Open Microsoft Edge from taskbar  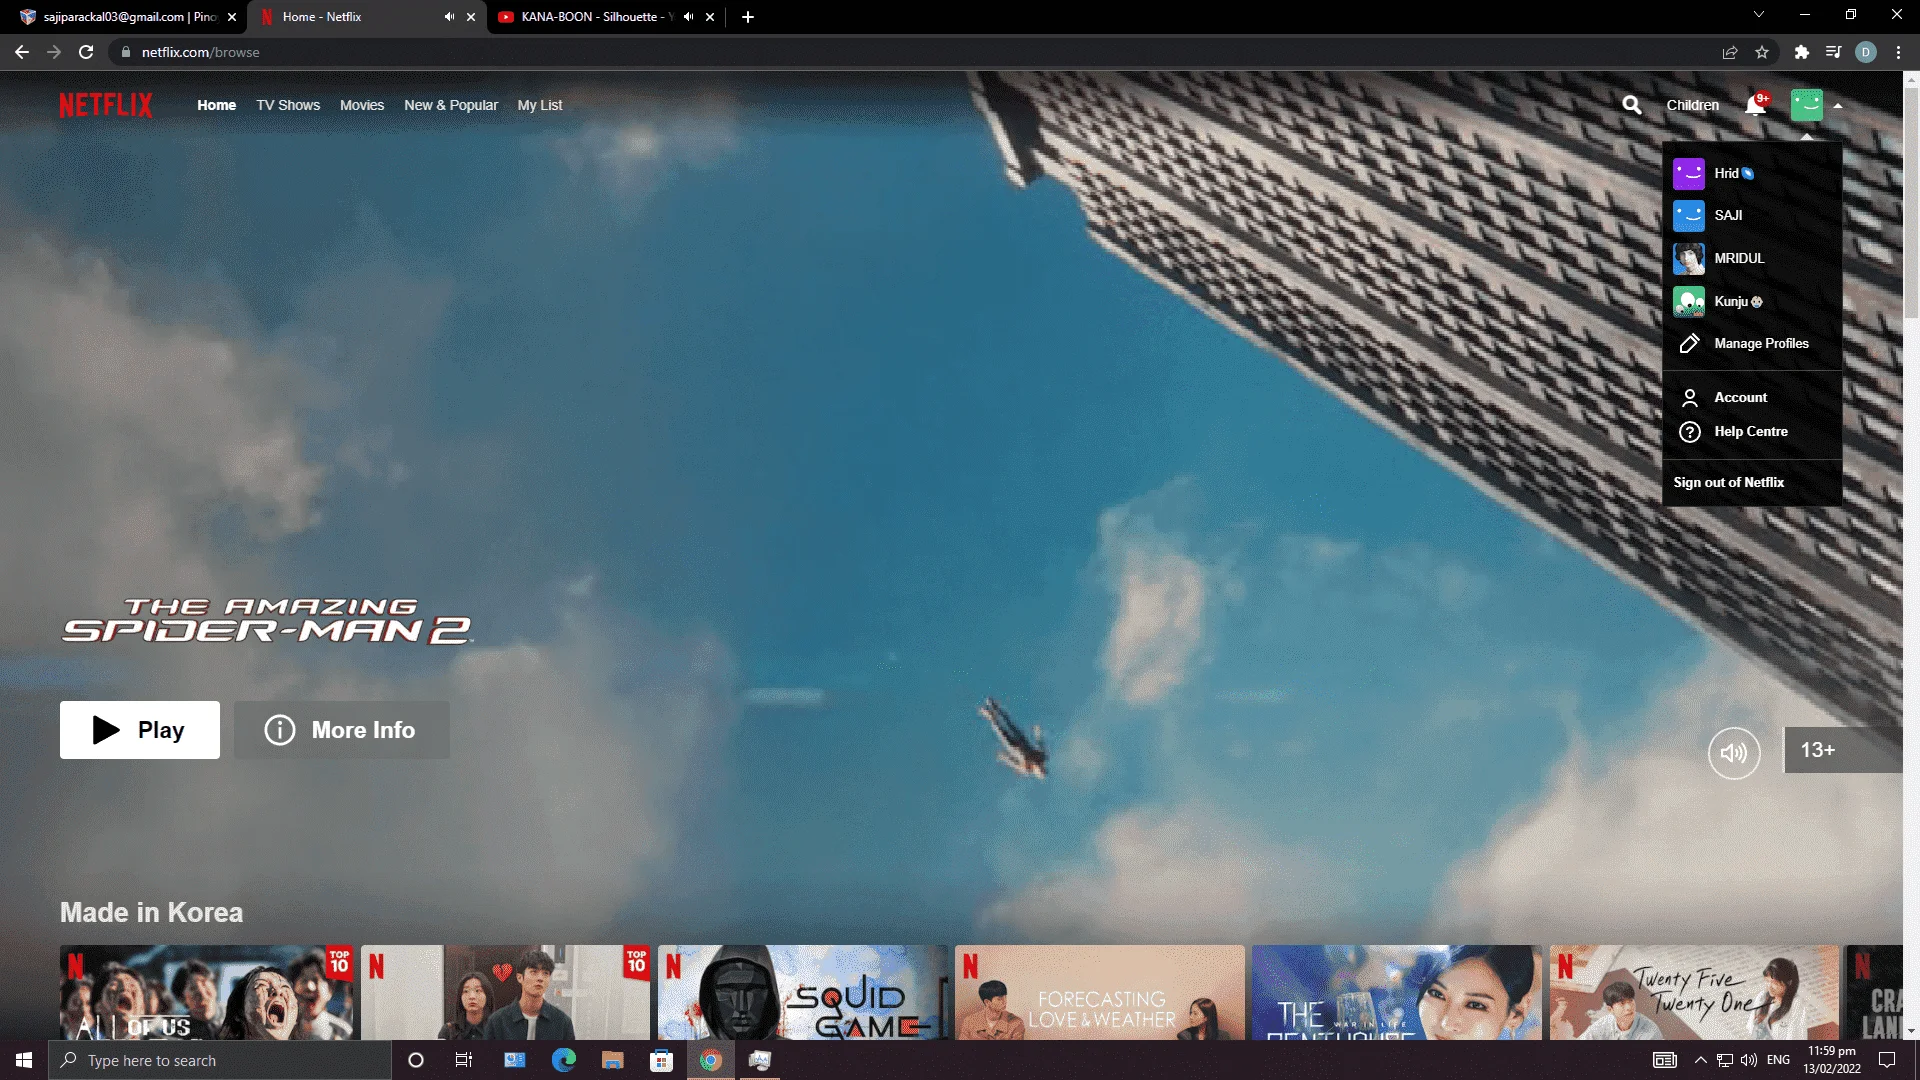click(564, 1060)
